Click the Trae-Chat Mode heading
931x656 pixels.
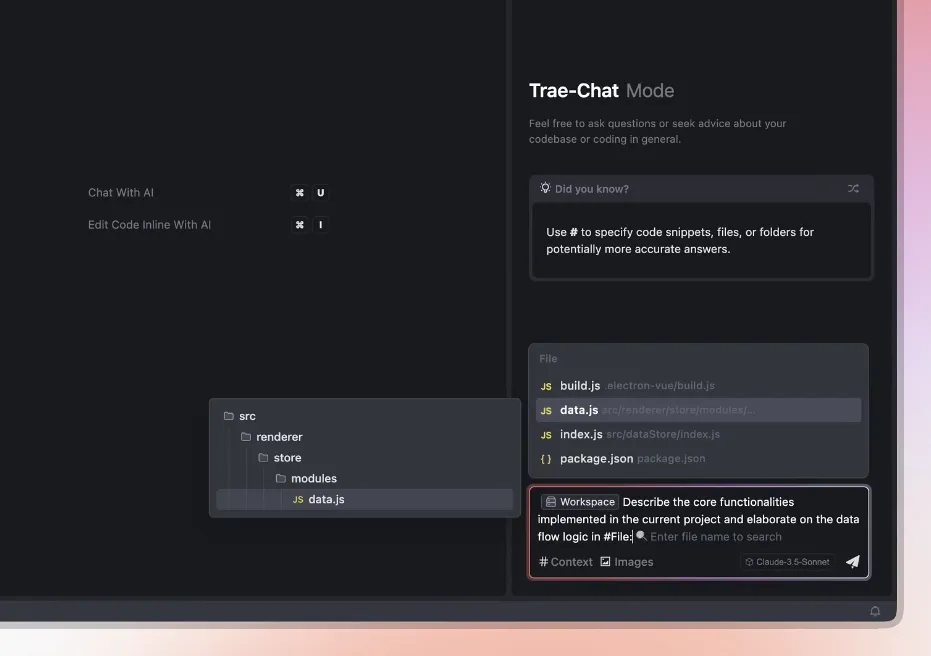click(601, 90)
